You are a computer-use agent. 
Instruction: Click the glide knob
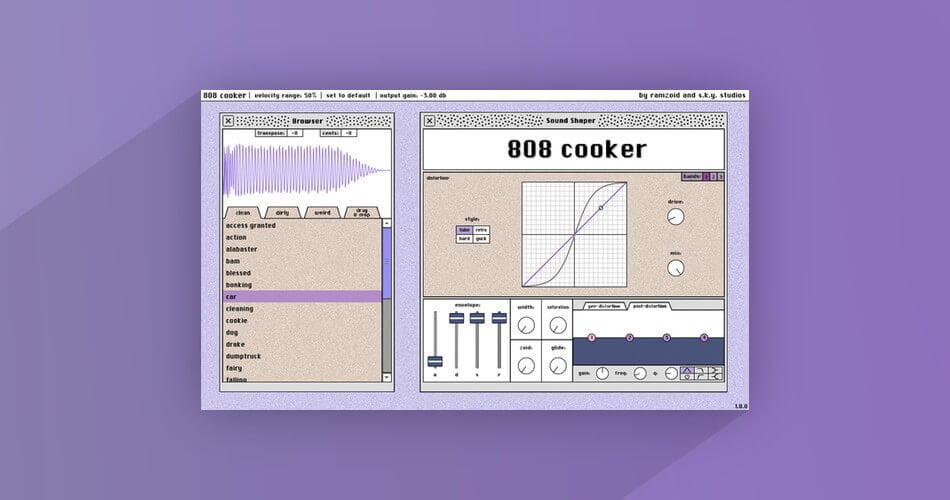558,365
